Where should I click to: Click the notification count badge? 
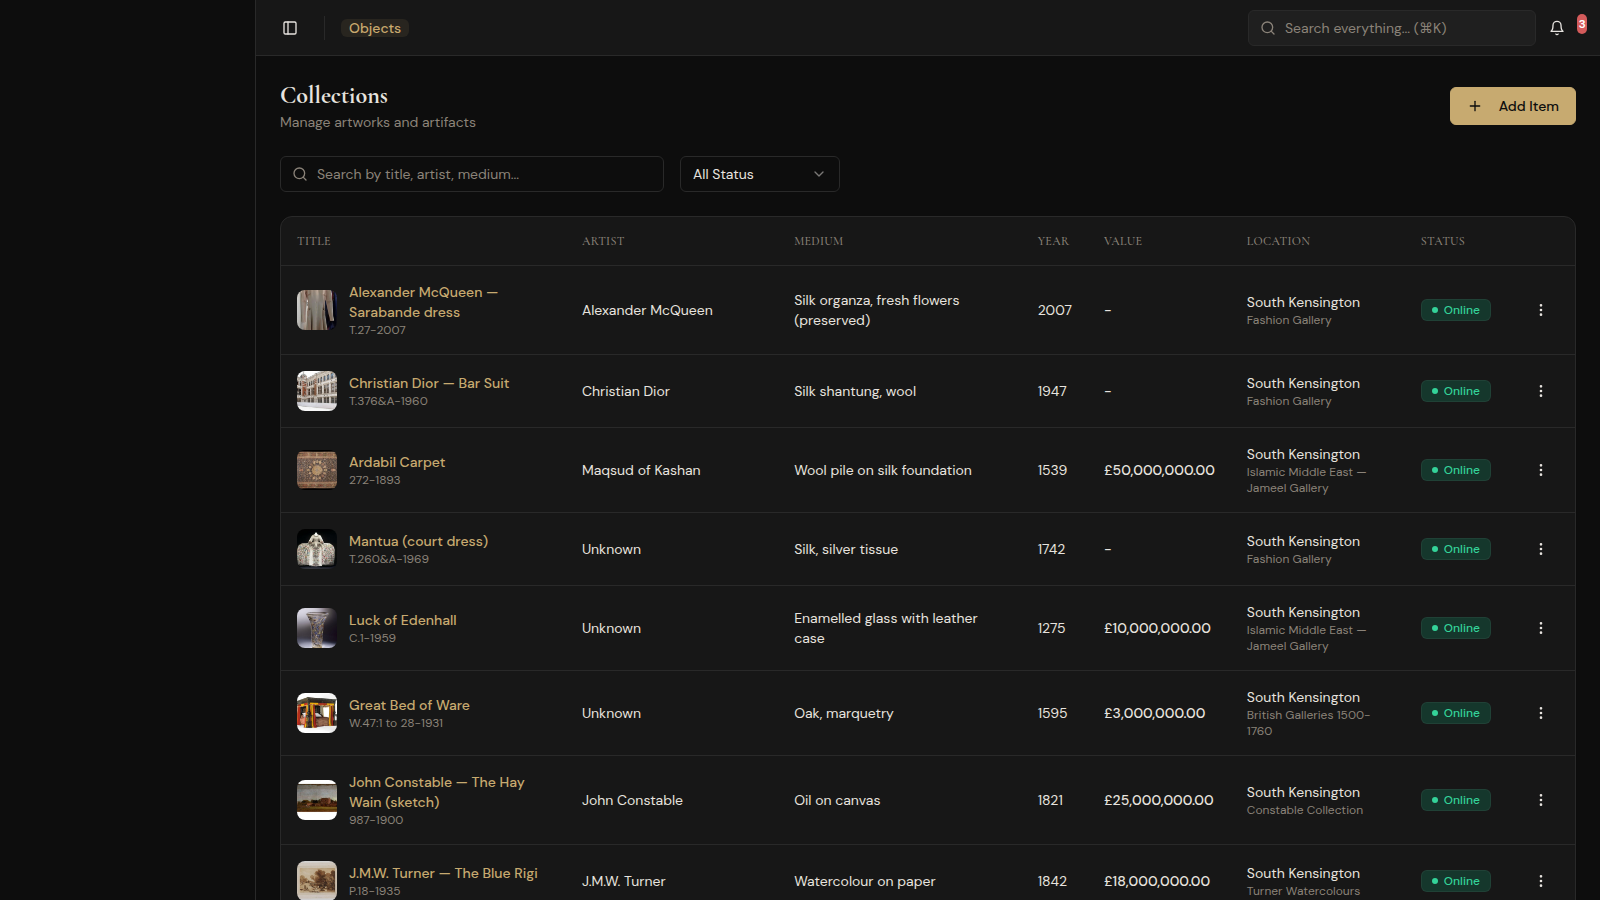tap(1581, 22)
